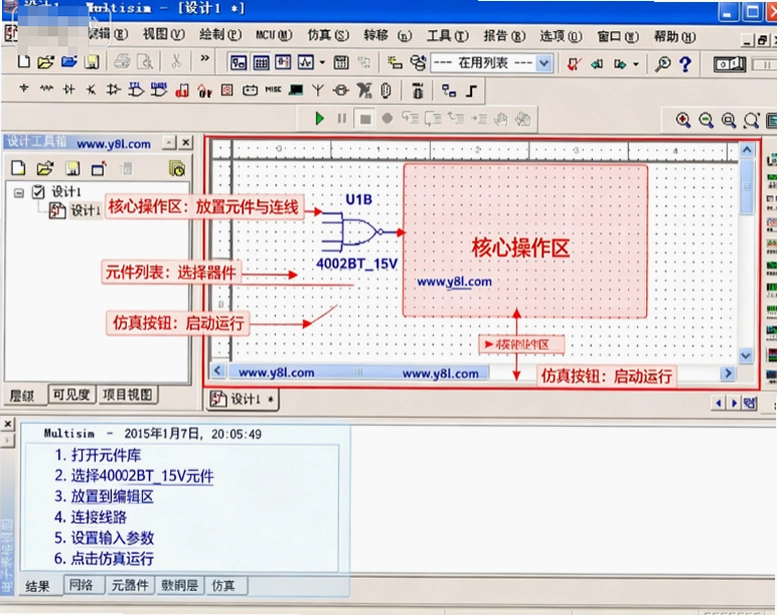Run the simulation with green play

[319, 118]
